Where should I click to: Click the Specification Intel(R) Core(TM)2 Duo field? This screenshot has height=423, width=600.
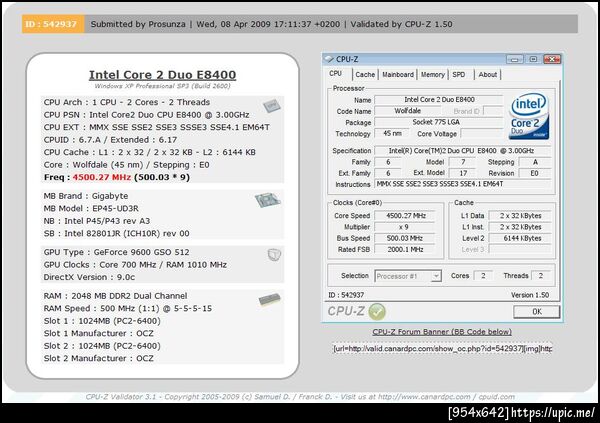[x=462, y=151]
